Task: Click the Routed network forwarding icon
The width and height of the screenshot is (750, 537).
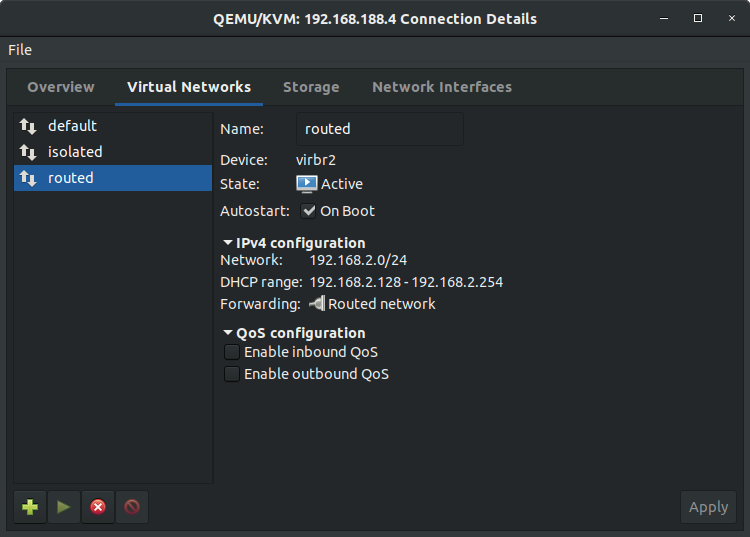Action: point(317,304)
